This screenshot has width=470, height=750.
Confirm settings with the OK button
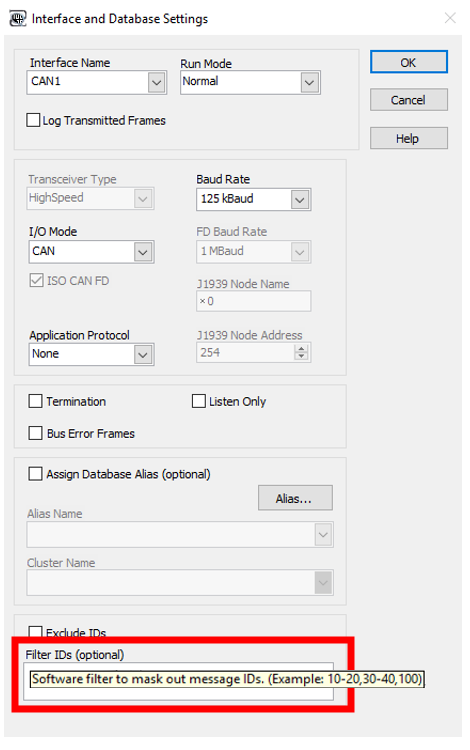(x=409, y=62)
